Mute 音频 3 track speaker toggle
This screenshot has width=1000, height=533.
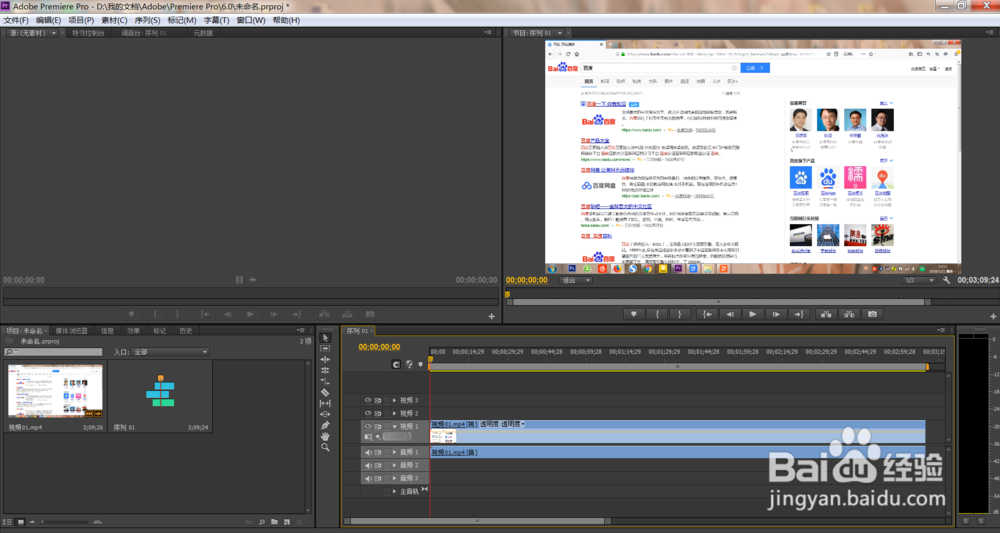(368, 478)
